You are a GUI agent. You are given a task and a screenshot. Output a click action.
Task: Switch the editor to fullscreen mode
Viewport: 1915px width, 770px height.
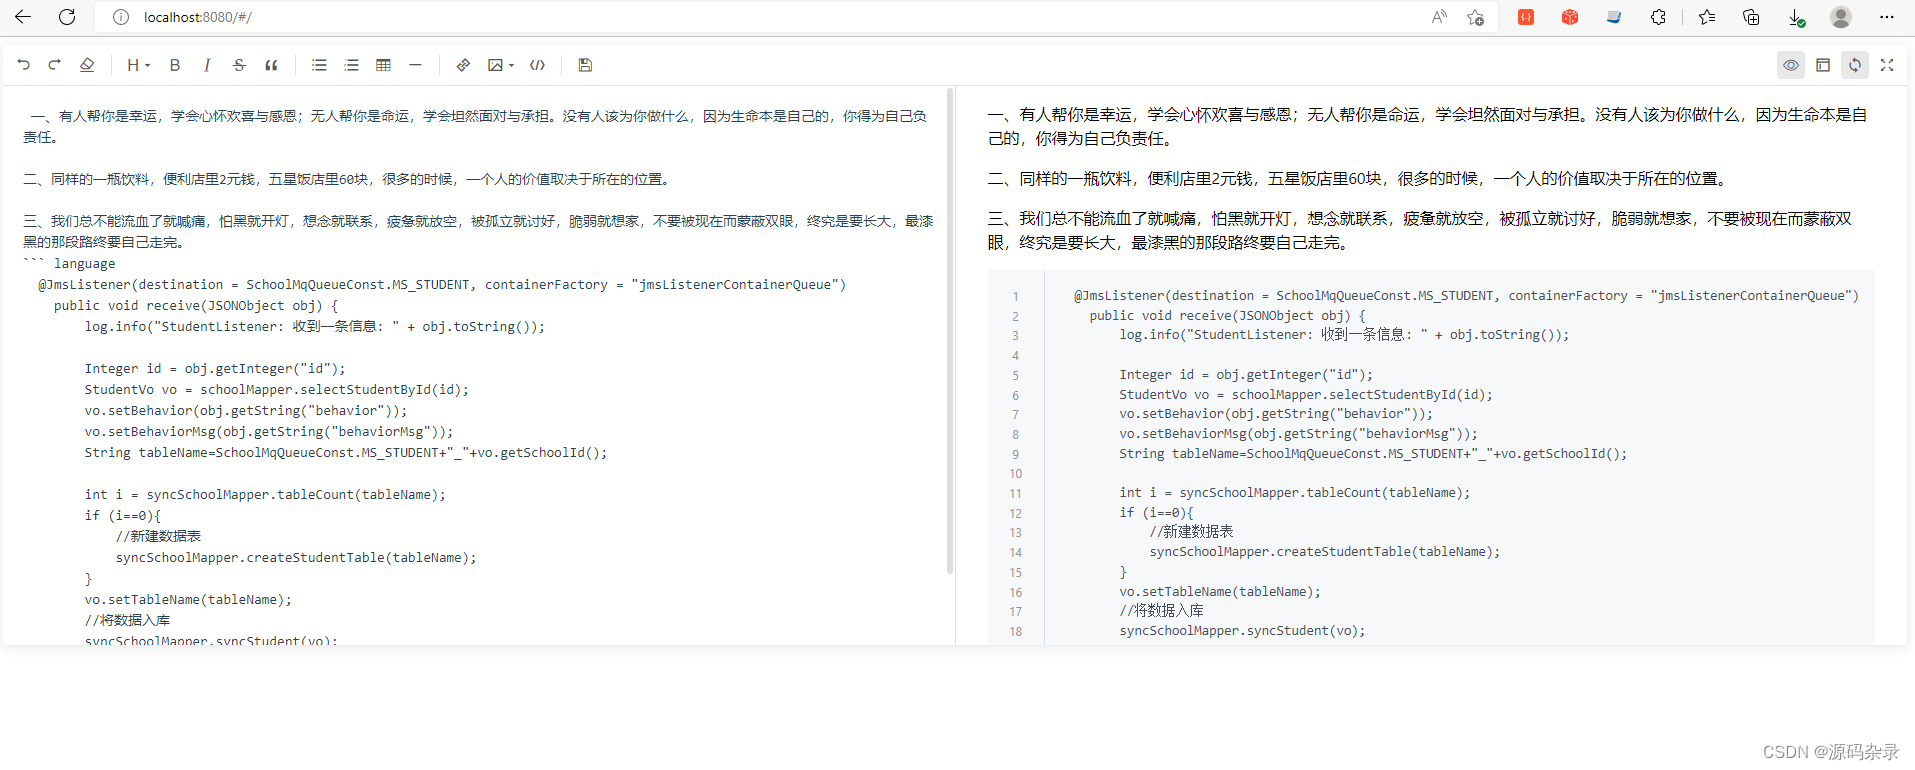(1887, 65)
